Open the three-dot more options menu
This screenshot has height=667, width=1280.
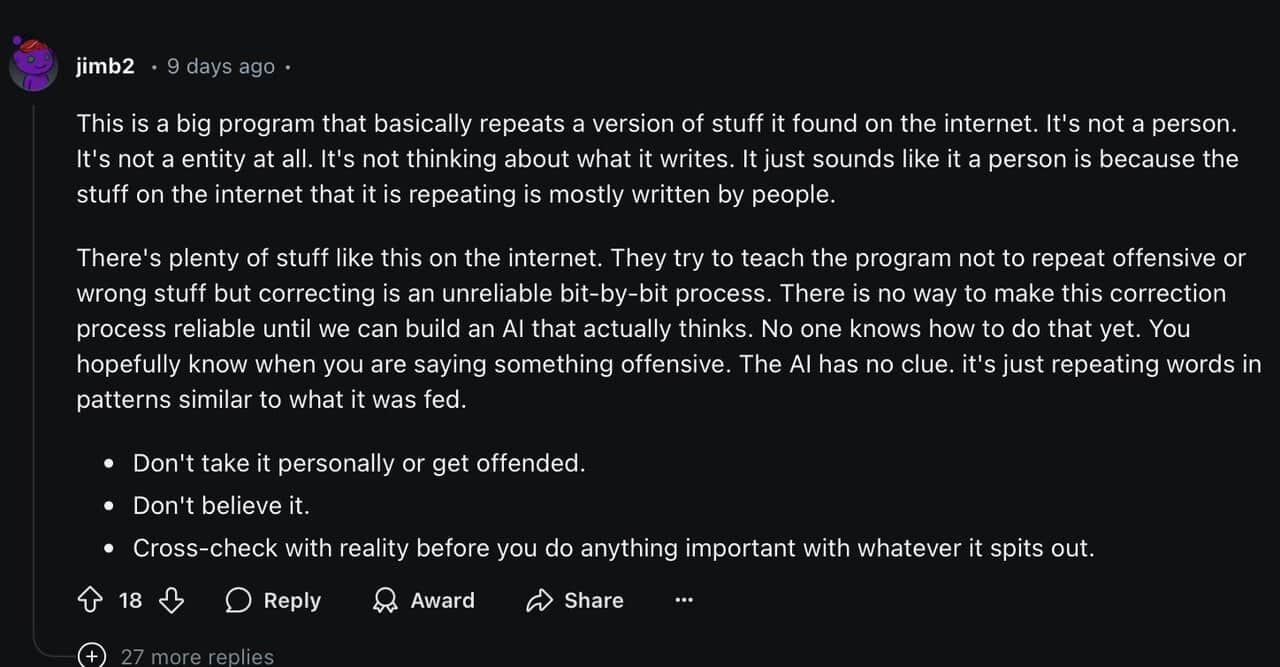click(684, 600)
